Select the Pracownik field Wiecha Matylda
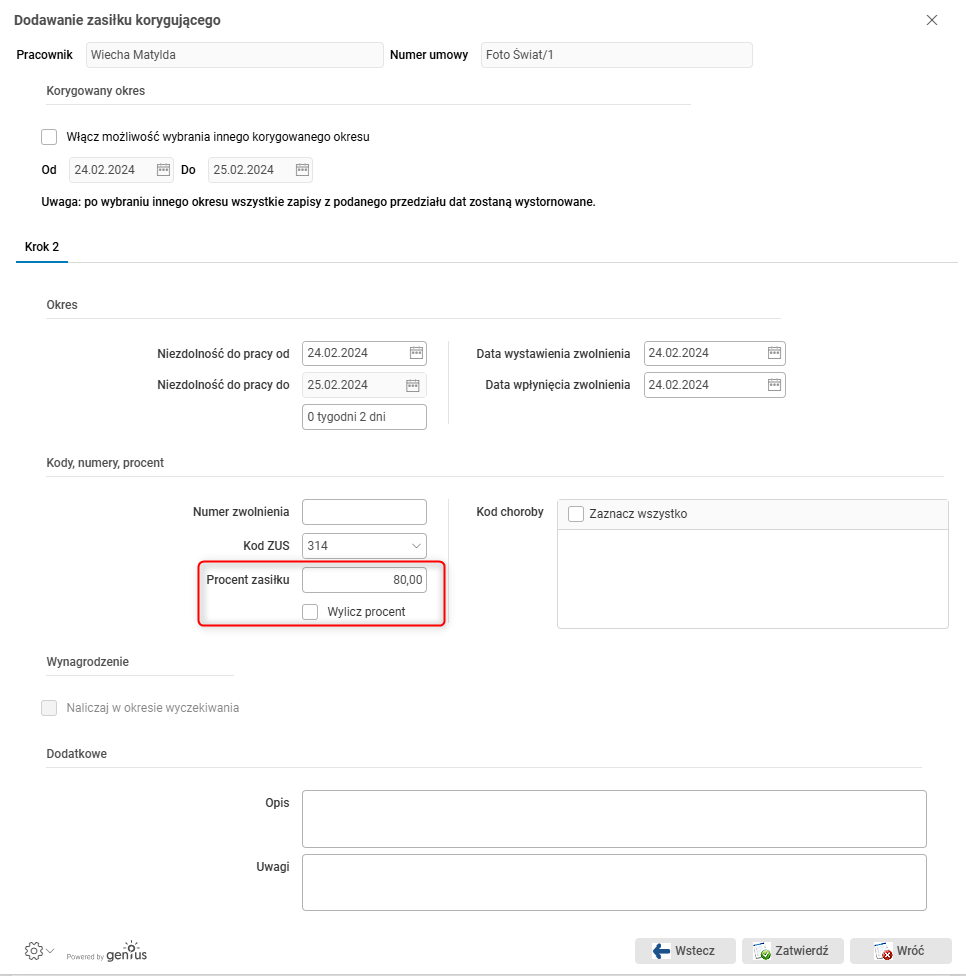 tap(235, 55)
